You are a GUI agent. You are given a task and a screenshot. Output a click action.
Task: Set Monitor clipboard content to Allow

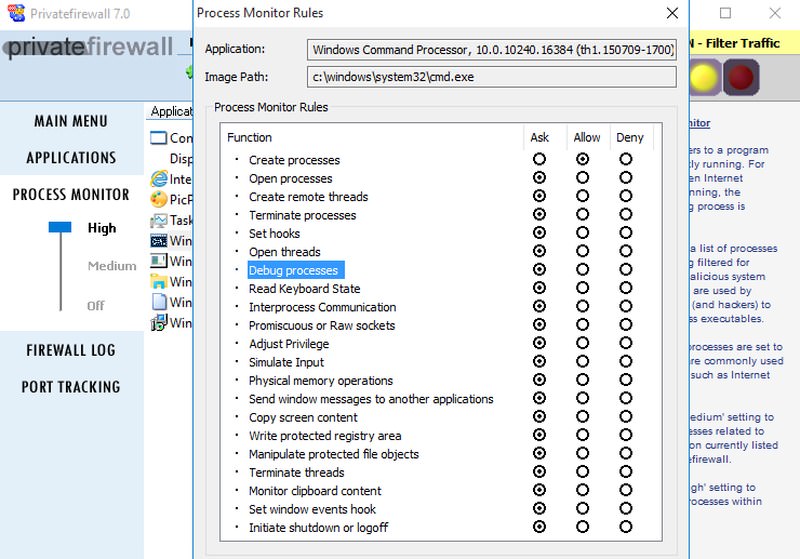(x=582, y=490)
